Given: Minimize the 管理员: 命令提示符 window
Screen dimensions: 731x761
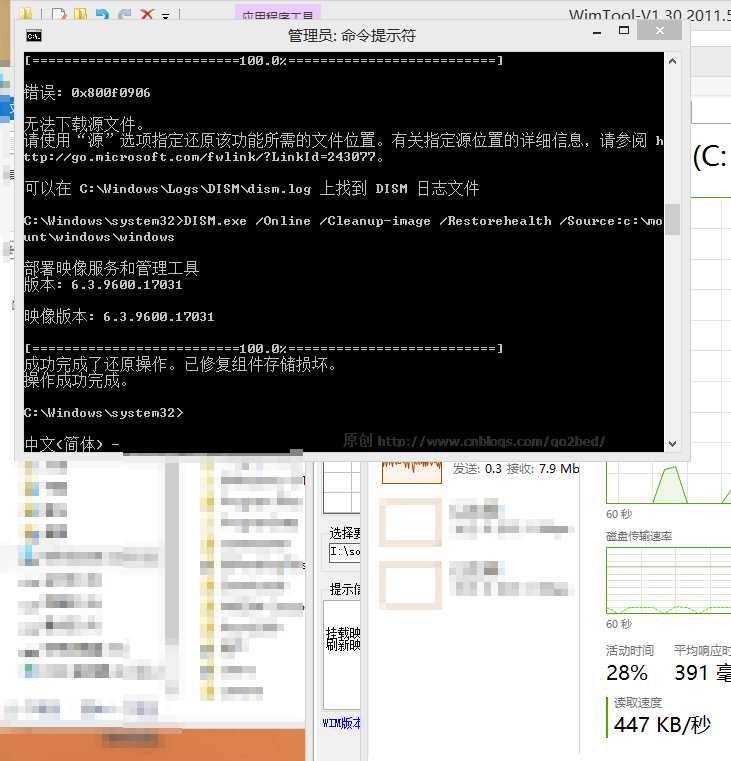Looking at the screenshot, I should pyautogui.click(x=597, y=33).
